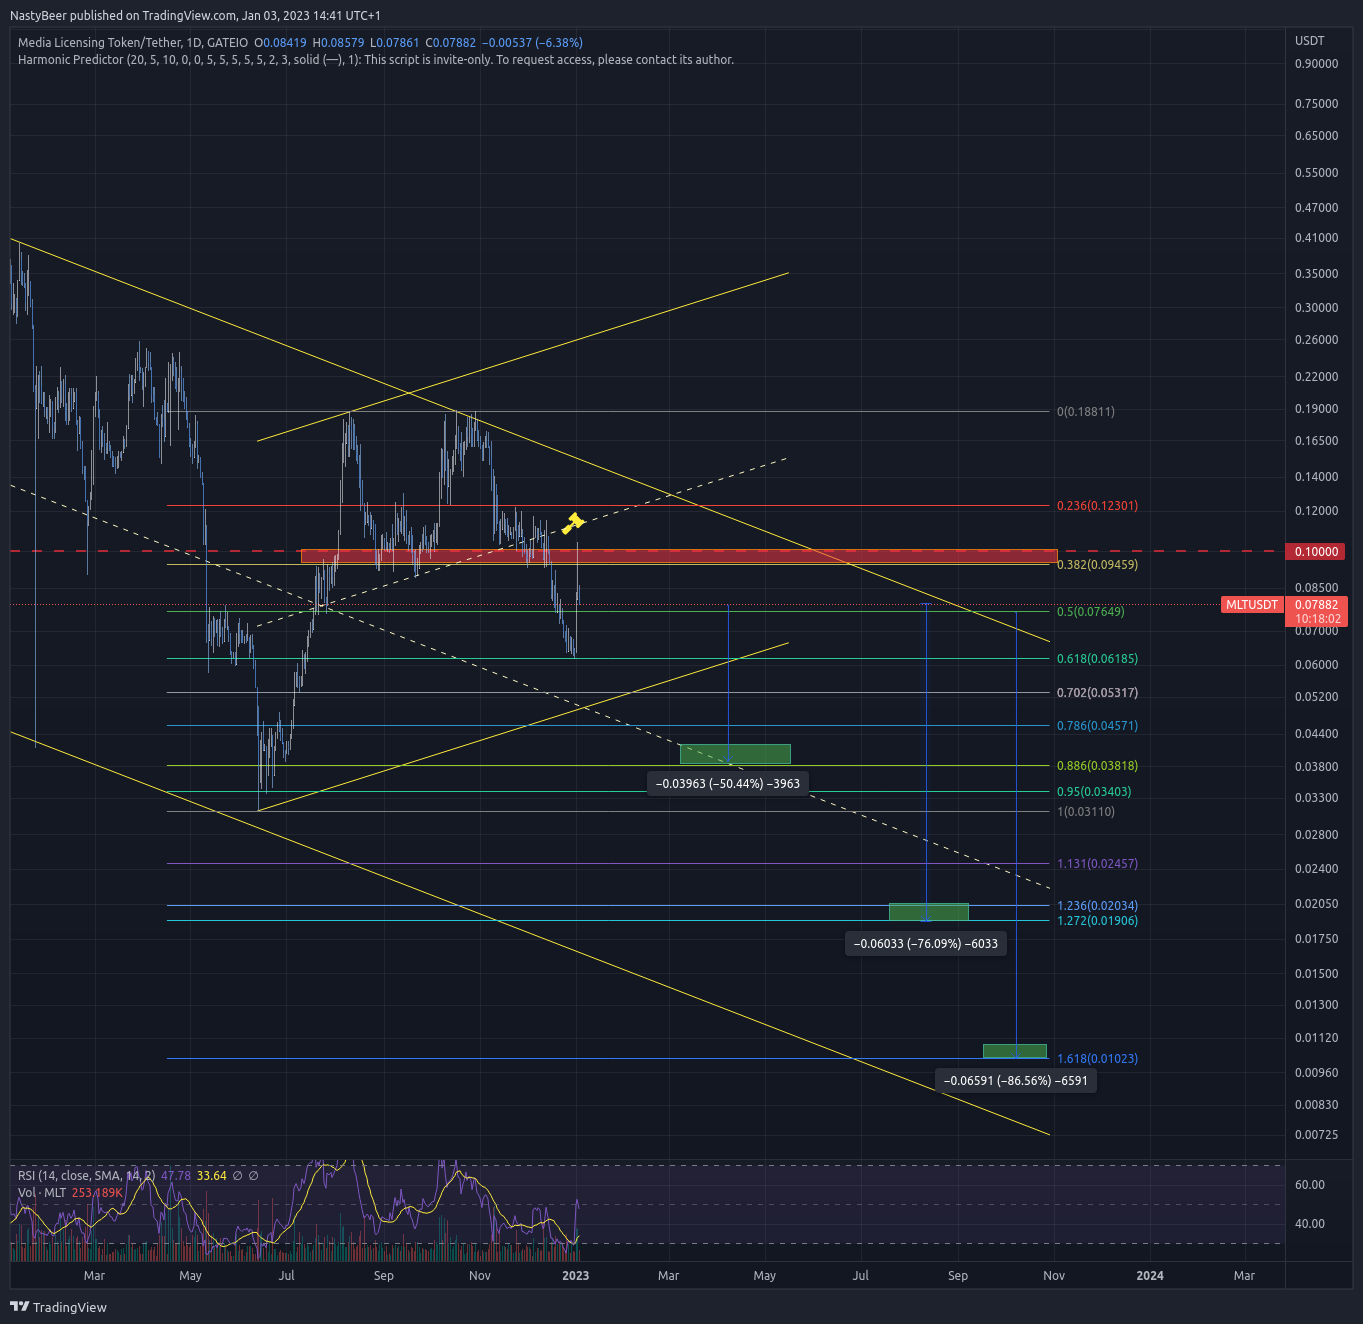Click the −0.06591 (−86.56%) measurement label
1363x1324 pixels.
click(x=1016, y=1081)
